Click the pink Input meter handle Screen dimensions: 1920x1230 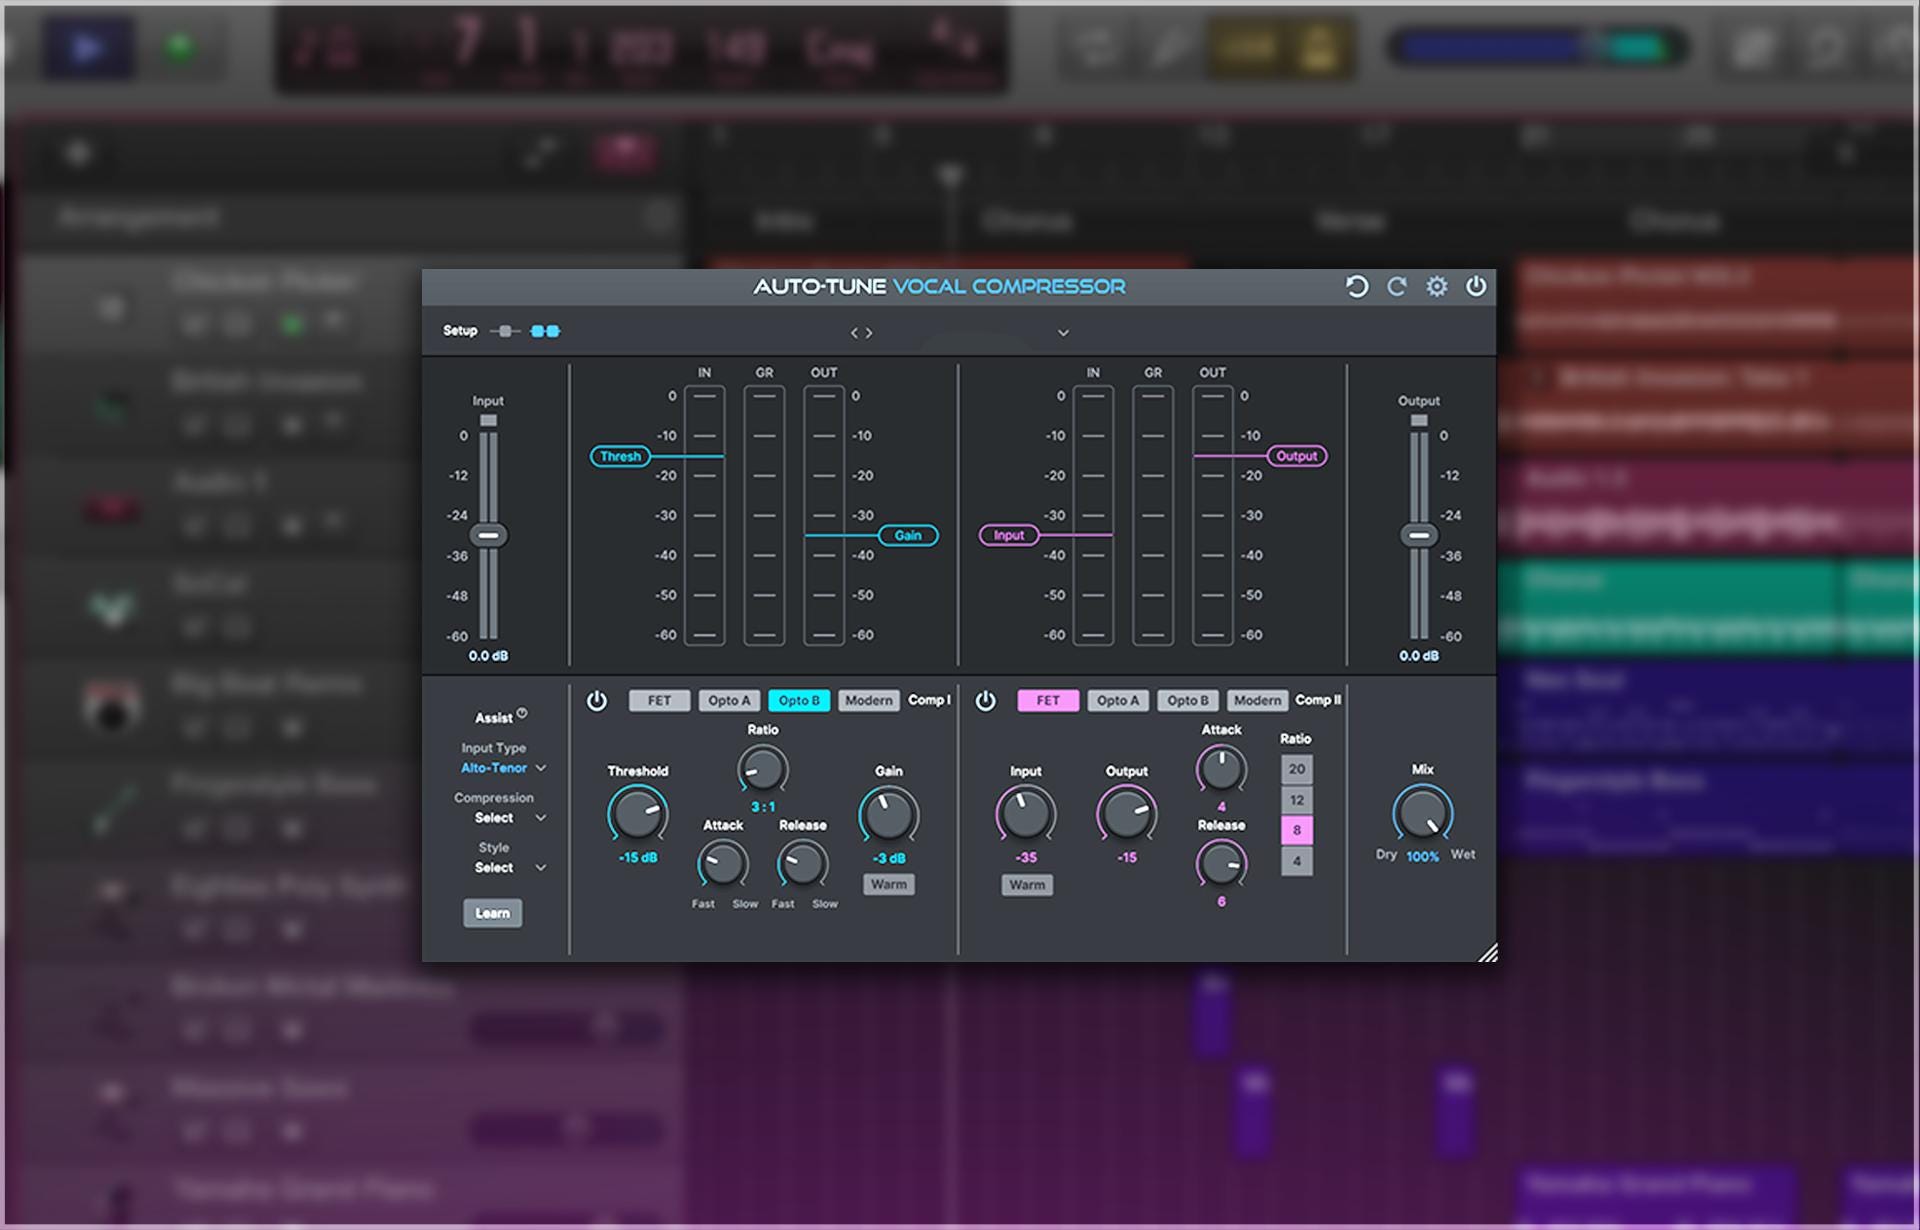pos(1009,536)
